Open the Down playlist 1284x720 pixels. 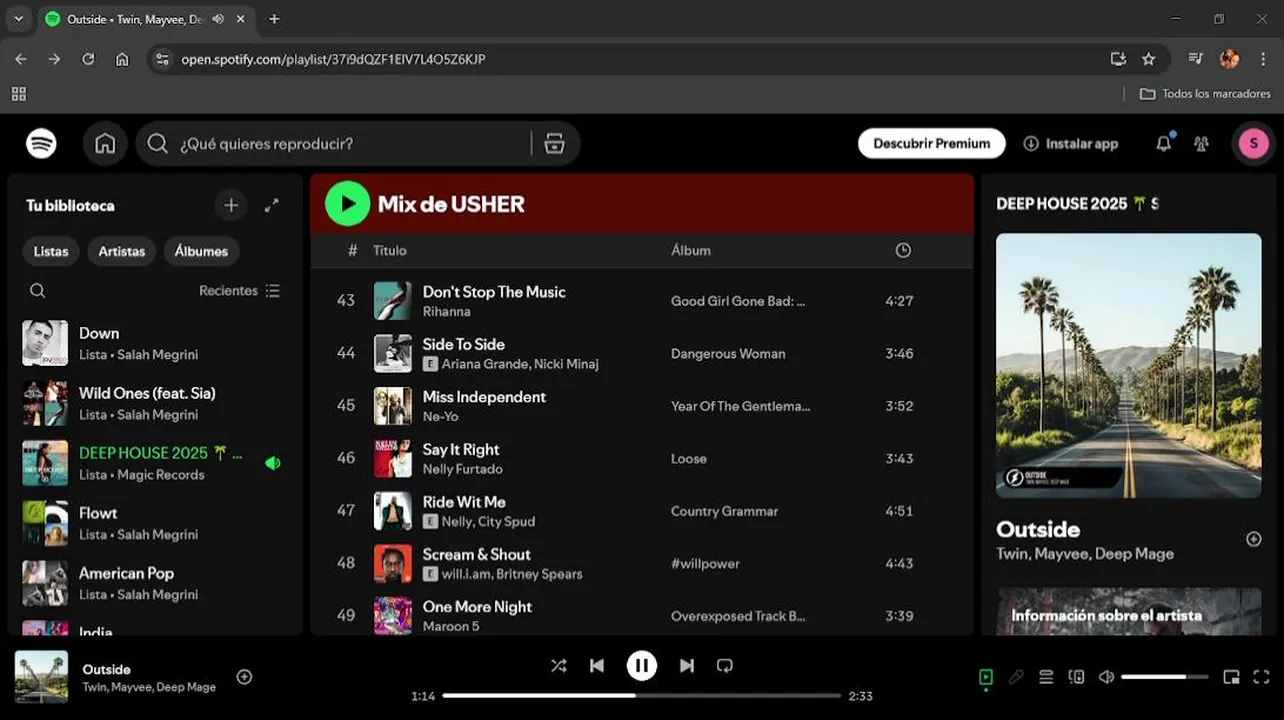tap(155, 343)
